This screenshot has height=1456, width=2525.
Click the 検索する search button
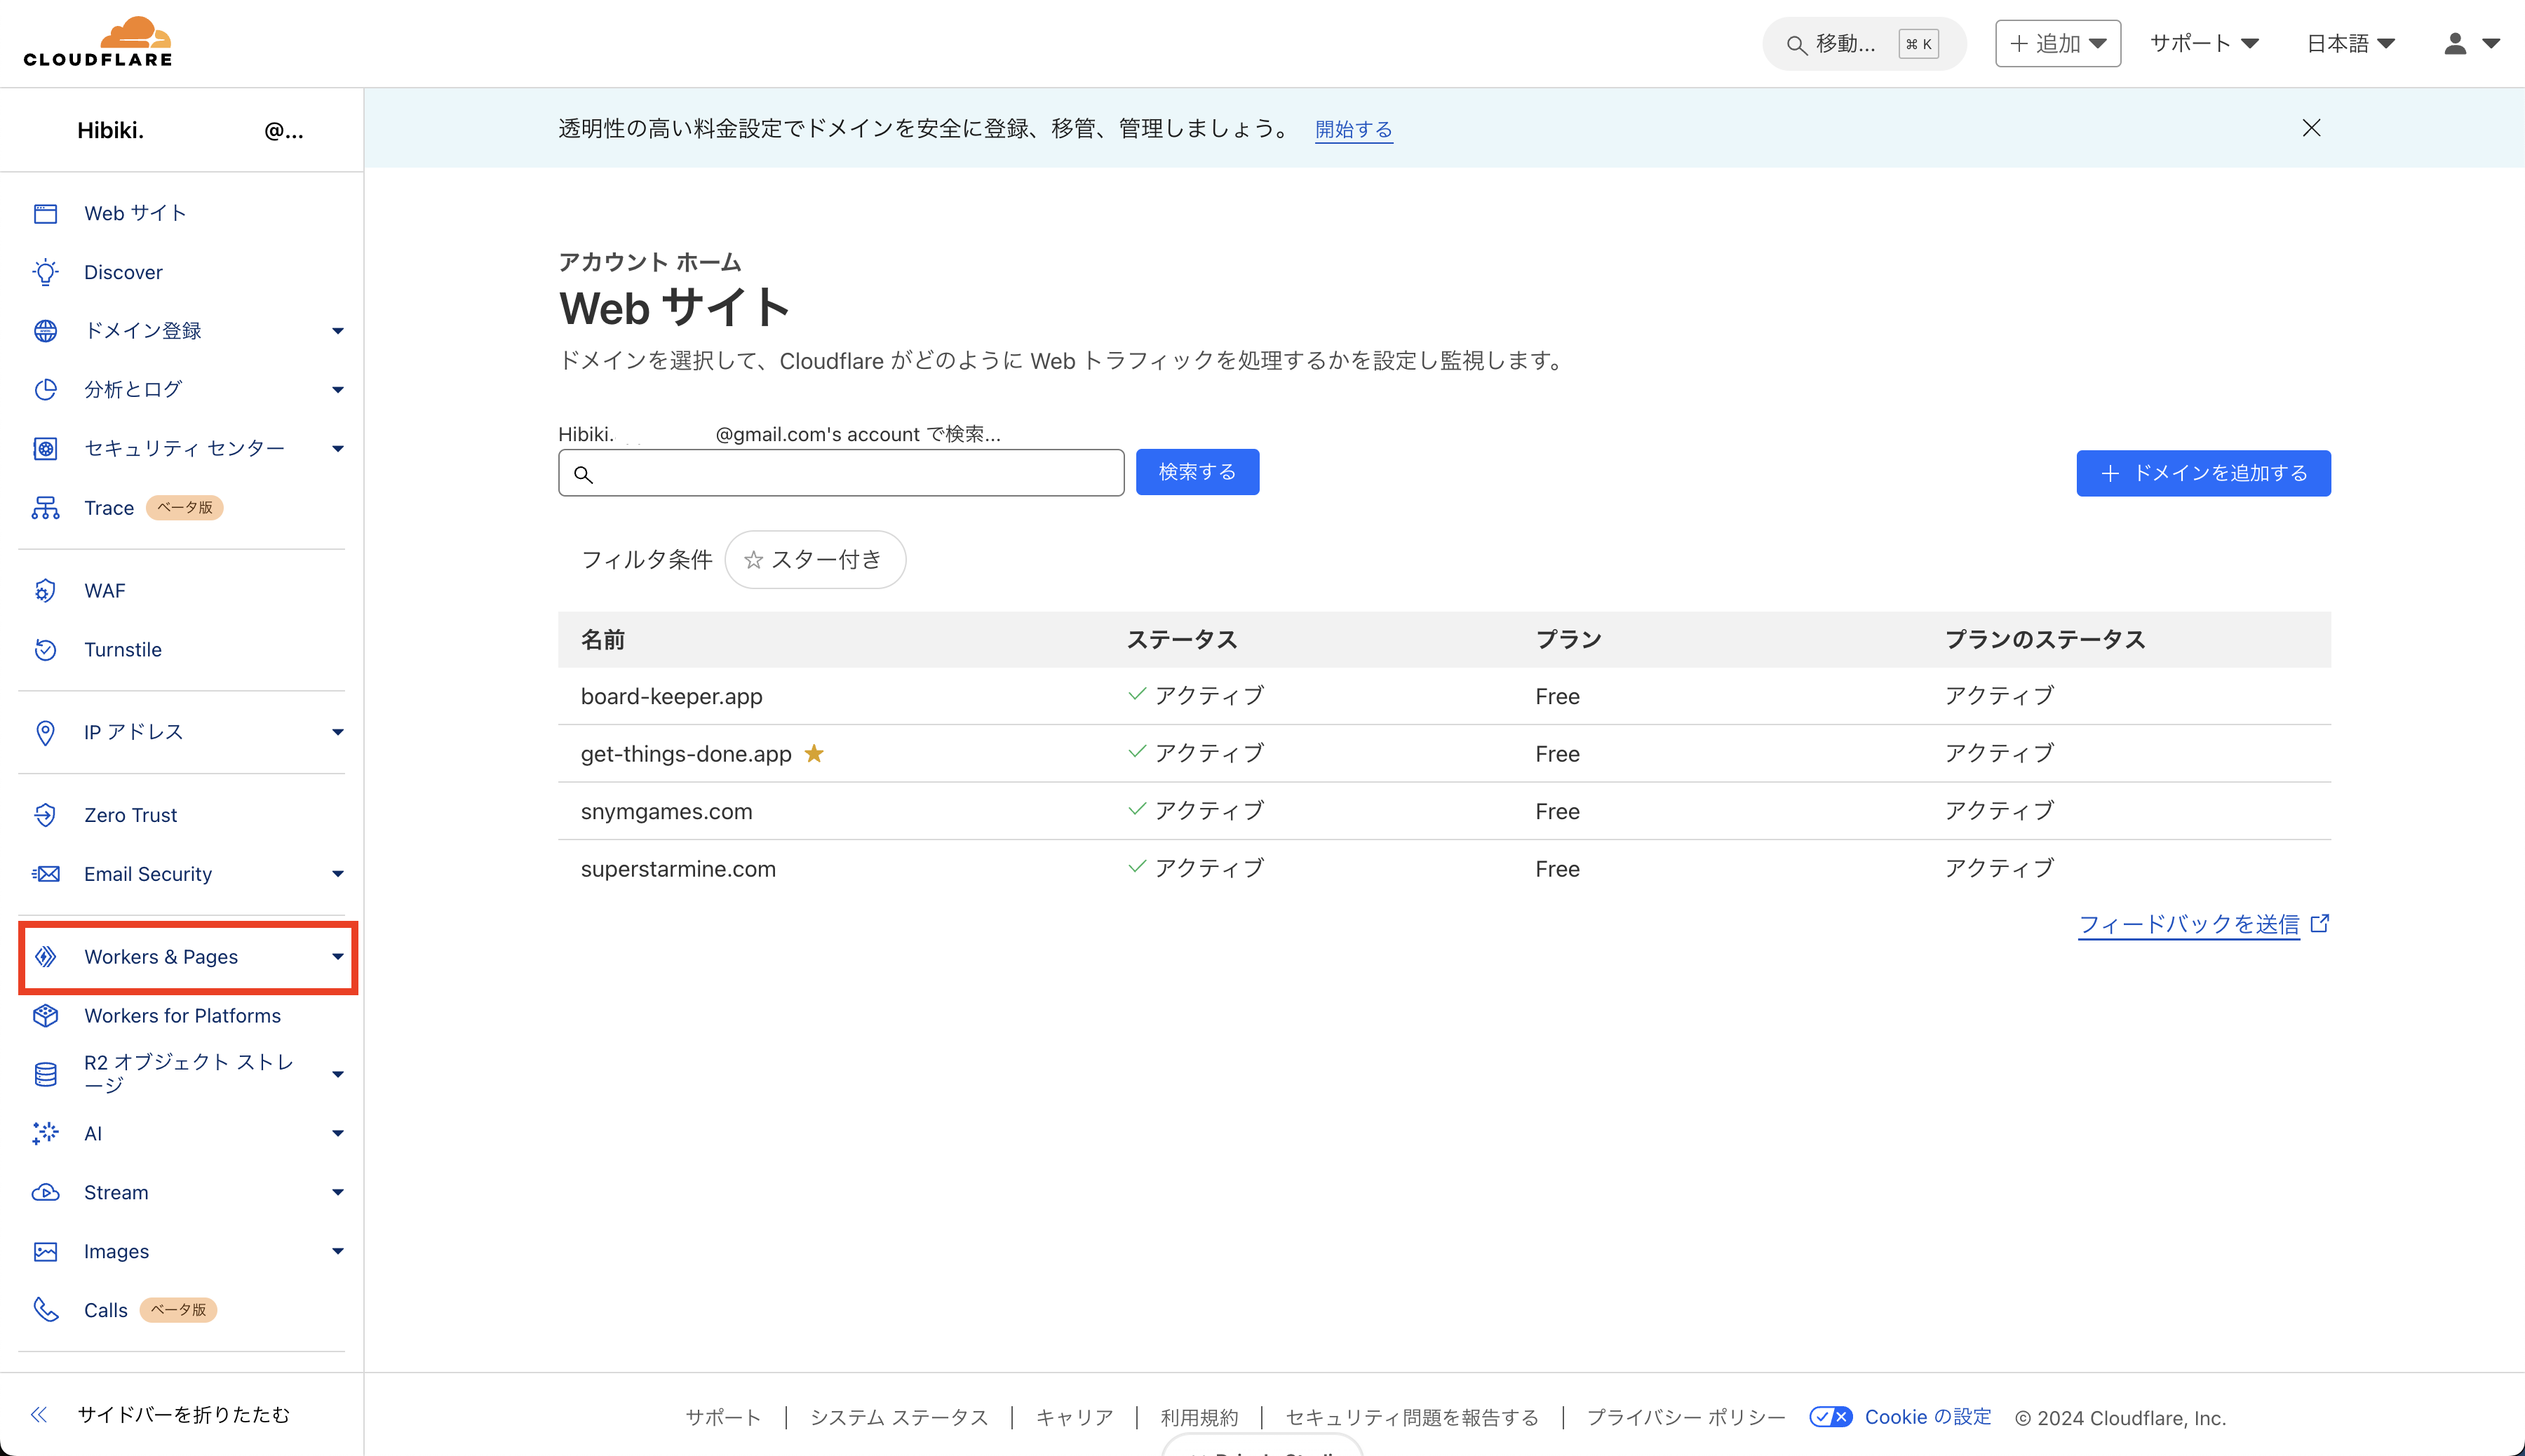(x=1197, y=471)
